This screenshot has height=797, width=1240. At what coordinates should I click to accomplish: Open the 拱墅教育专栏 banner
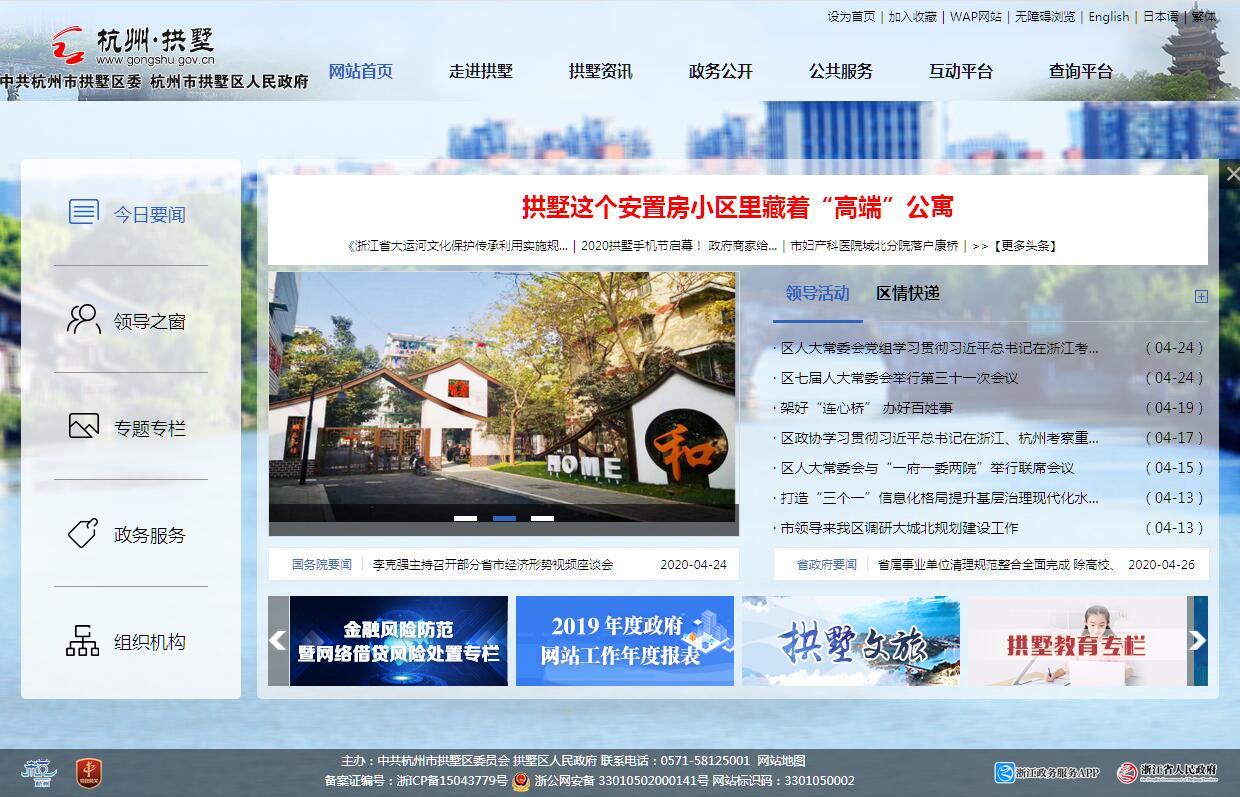[1076, 641]
